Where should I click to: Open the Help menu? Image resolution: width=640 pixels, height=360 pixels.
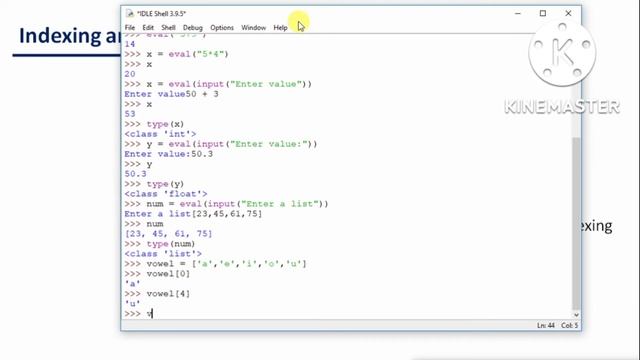[x=280, y=28]
